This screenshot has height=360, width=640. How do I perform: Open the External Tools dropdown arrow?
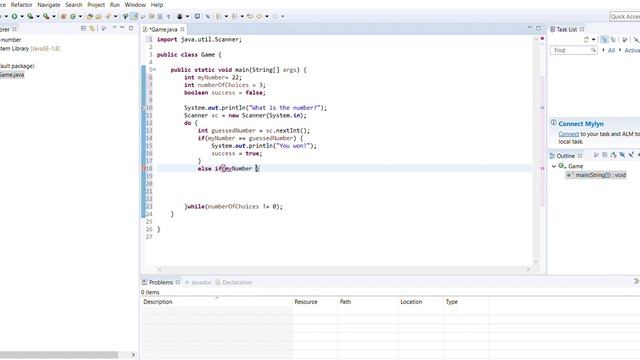point(53,16)
